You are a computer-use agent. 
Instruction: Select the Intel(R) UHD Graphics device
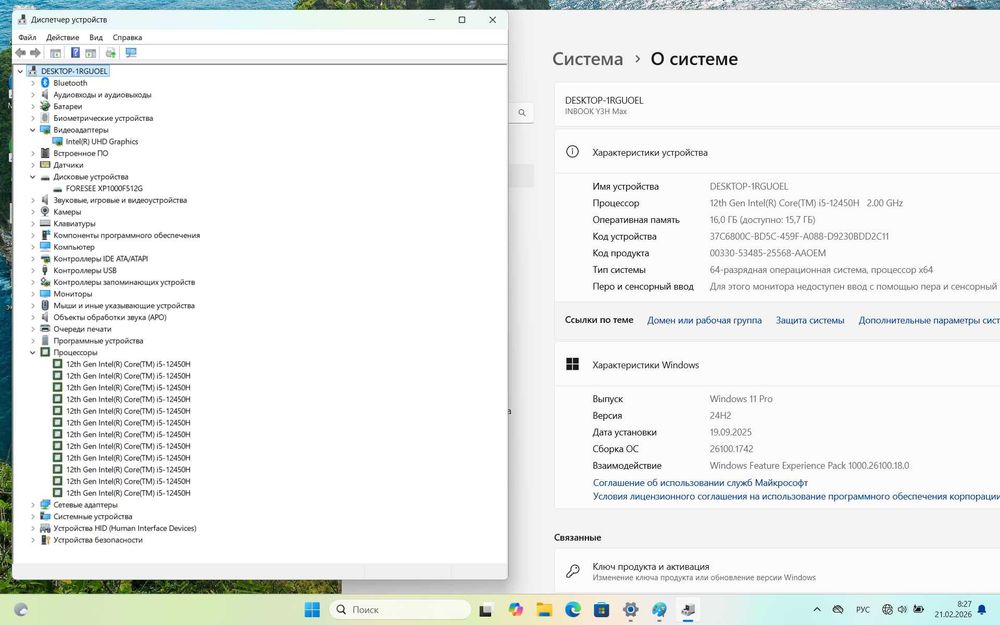coord(101,142)
